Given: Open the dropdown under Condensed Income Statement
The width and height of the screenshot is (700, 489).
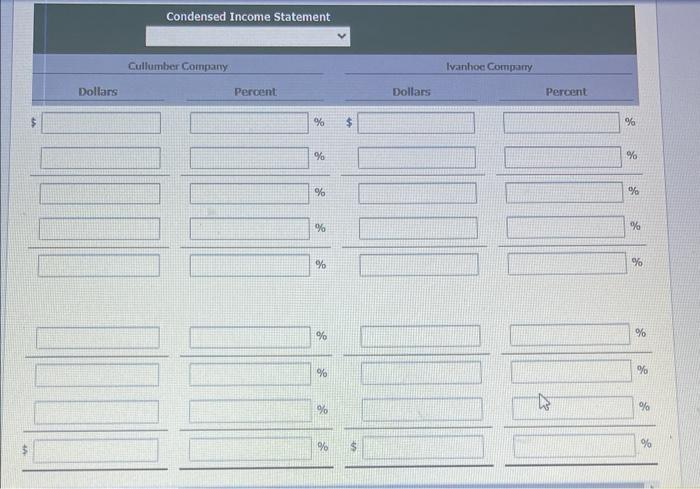Looking at the screenshot, I should (248, 36).
